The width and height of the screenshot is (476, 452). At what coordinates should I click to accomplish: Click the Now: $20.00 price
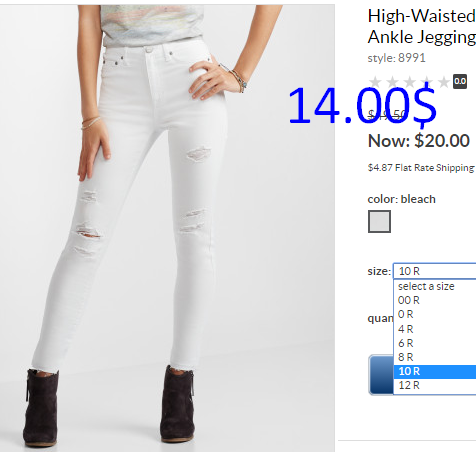(419, 141)
